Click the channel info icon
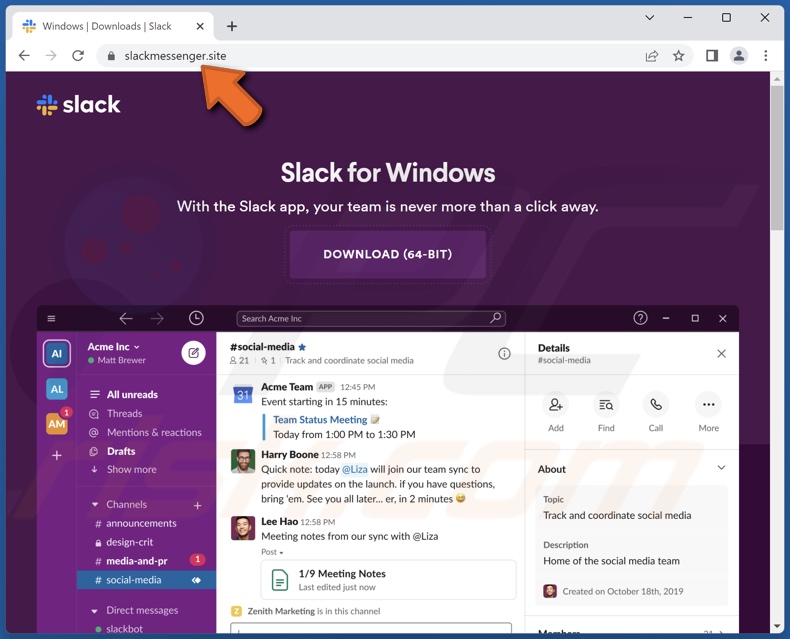The image size is (790, 639). point(504,354)
